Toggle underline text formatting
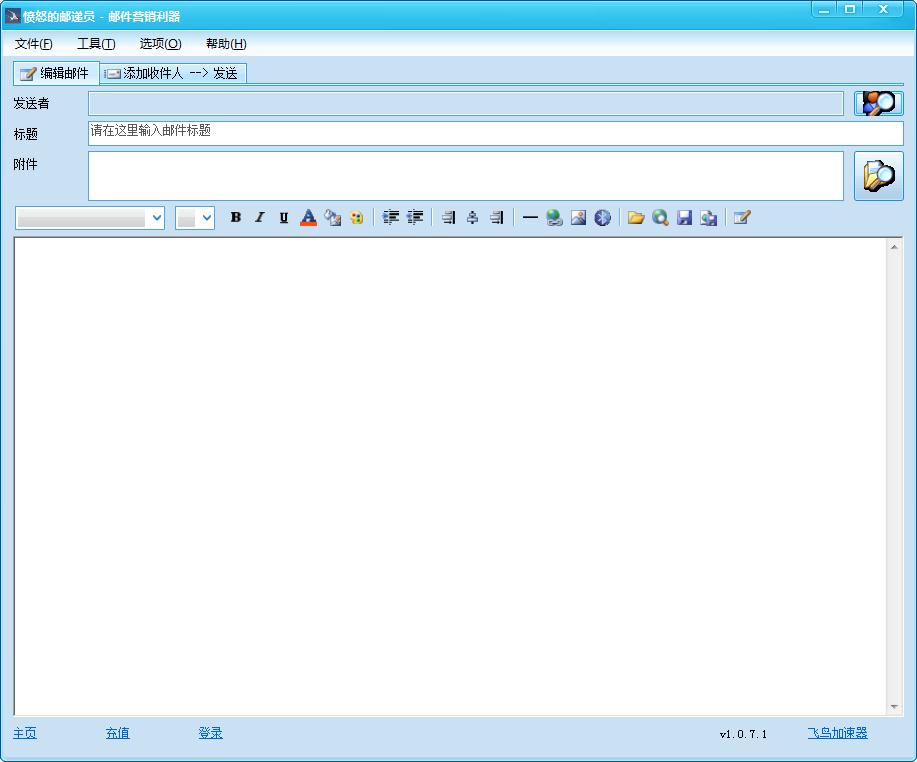The image size is (917, 762). point(284,218)
